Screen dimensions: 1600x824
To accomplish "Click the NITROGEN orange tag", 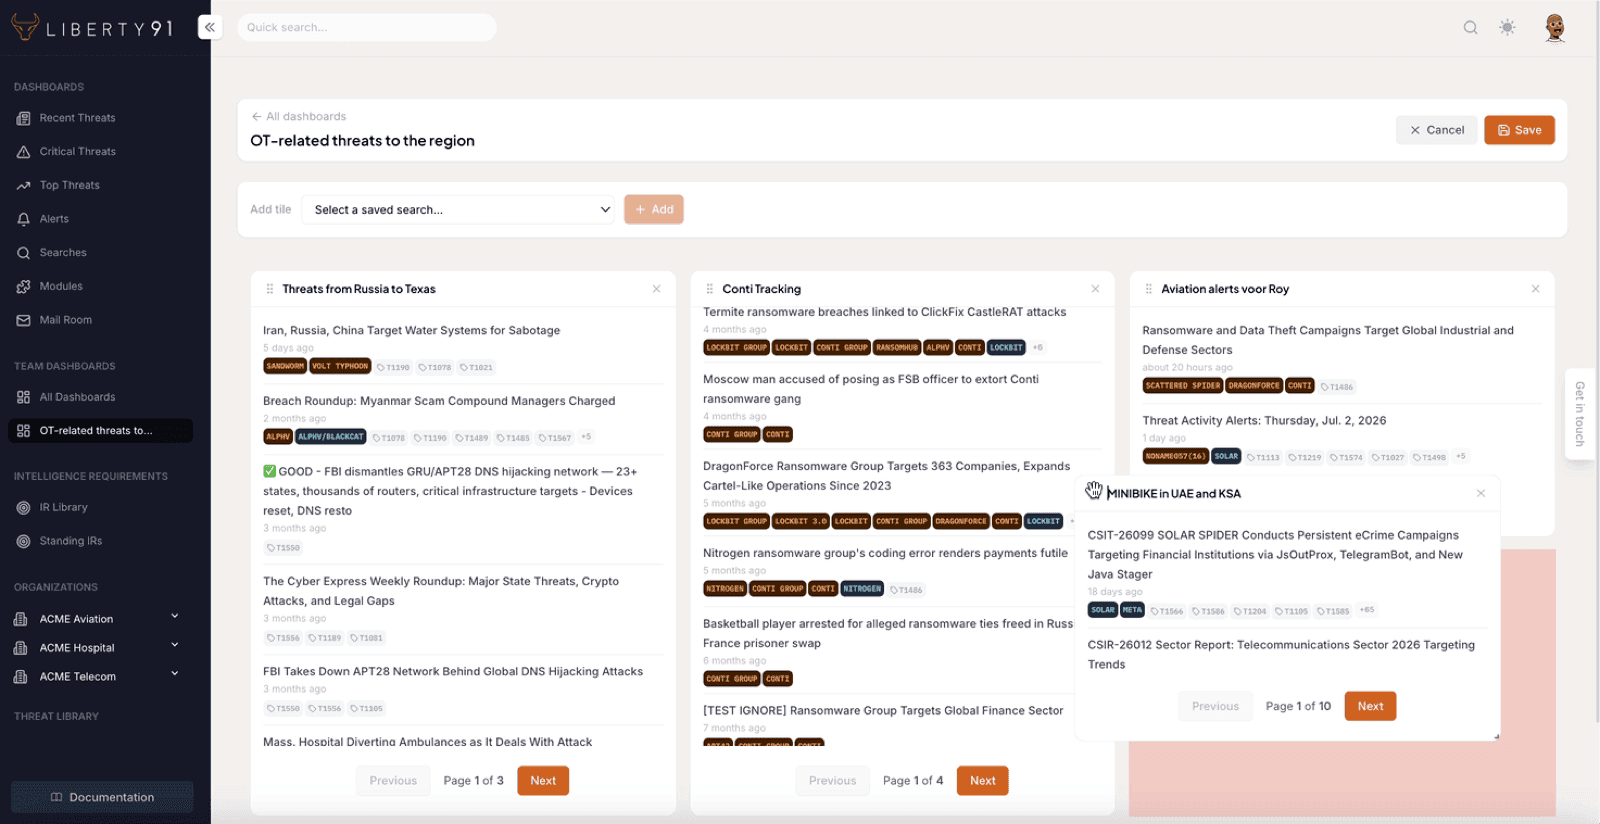I will pyautogui.click(x=725, y=589).
